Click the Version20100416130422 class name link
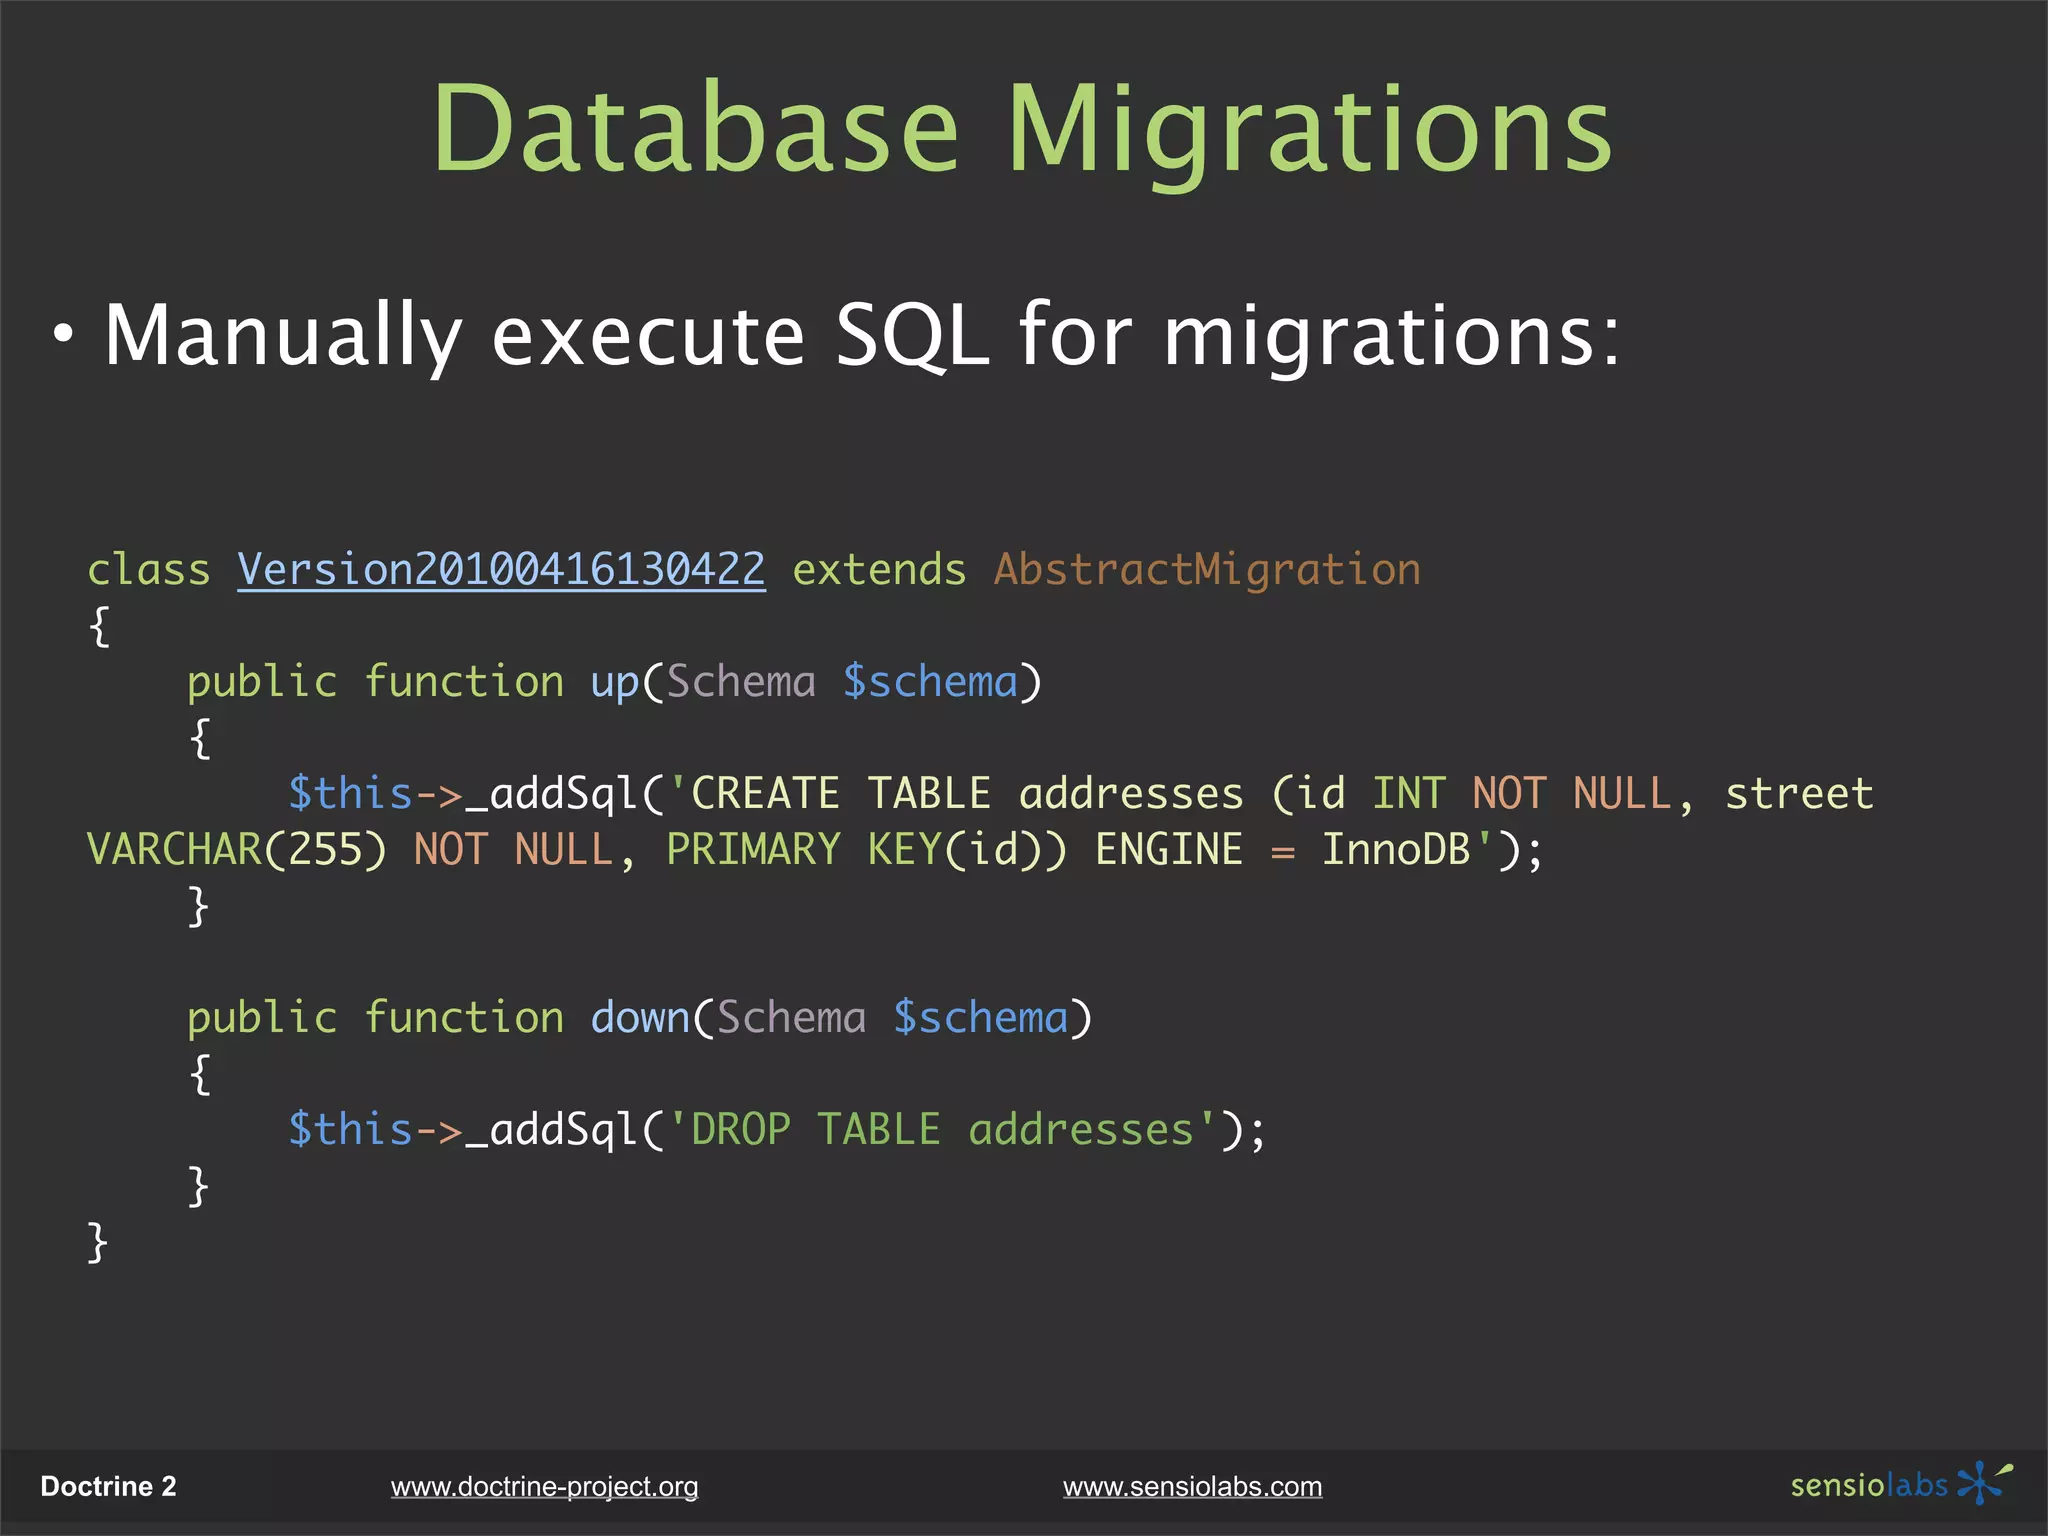Screen dimensions: 2048x1536 tap(501, 570)
